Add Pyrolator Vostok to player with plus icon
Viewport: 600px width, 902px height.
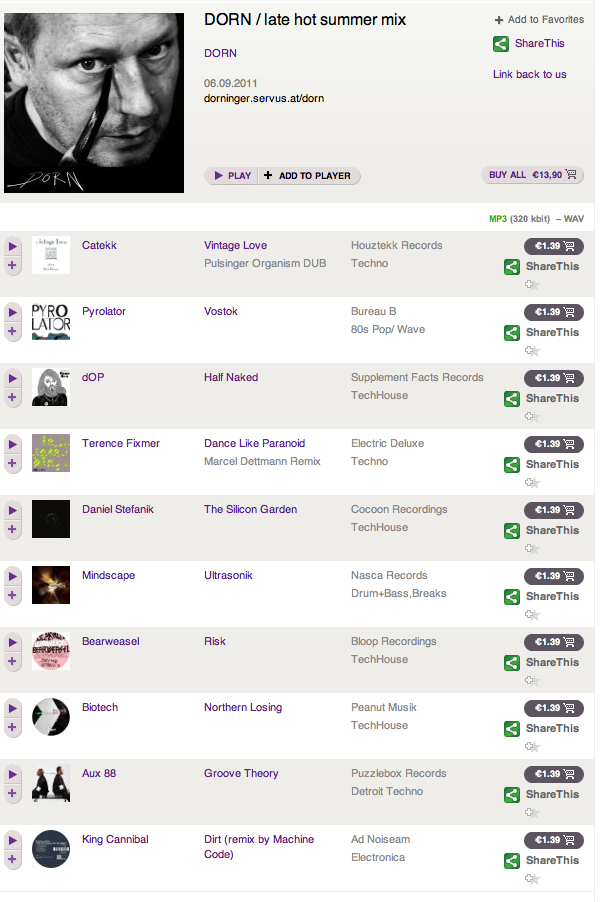[x=12, y=331]
